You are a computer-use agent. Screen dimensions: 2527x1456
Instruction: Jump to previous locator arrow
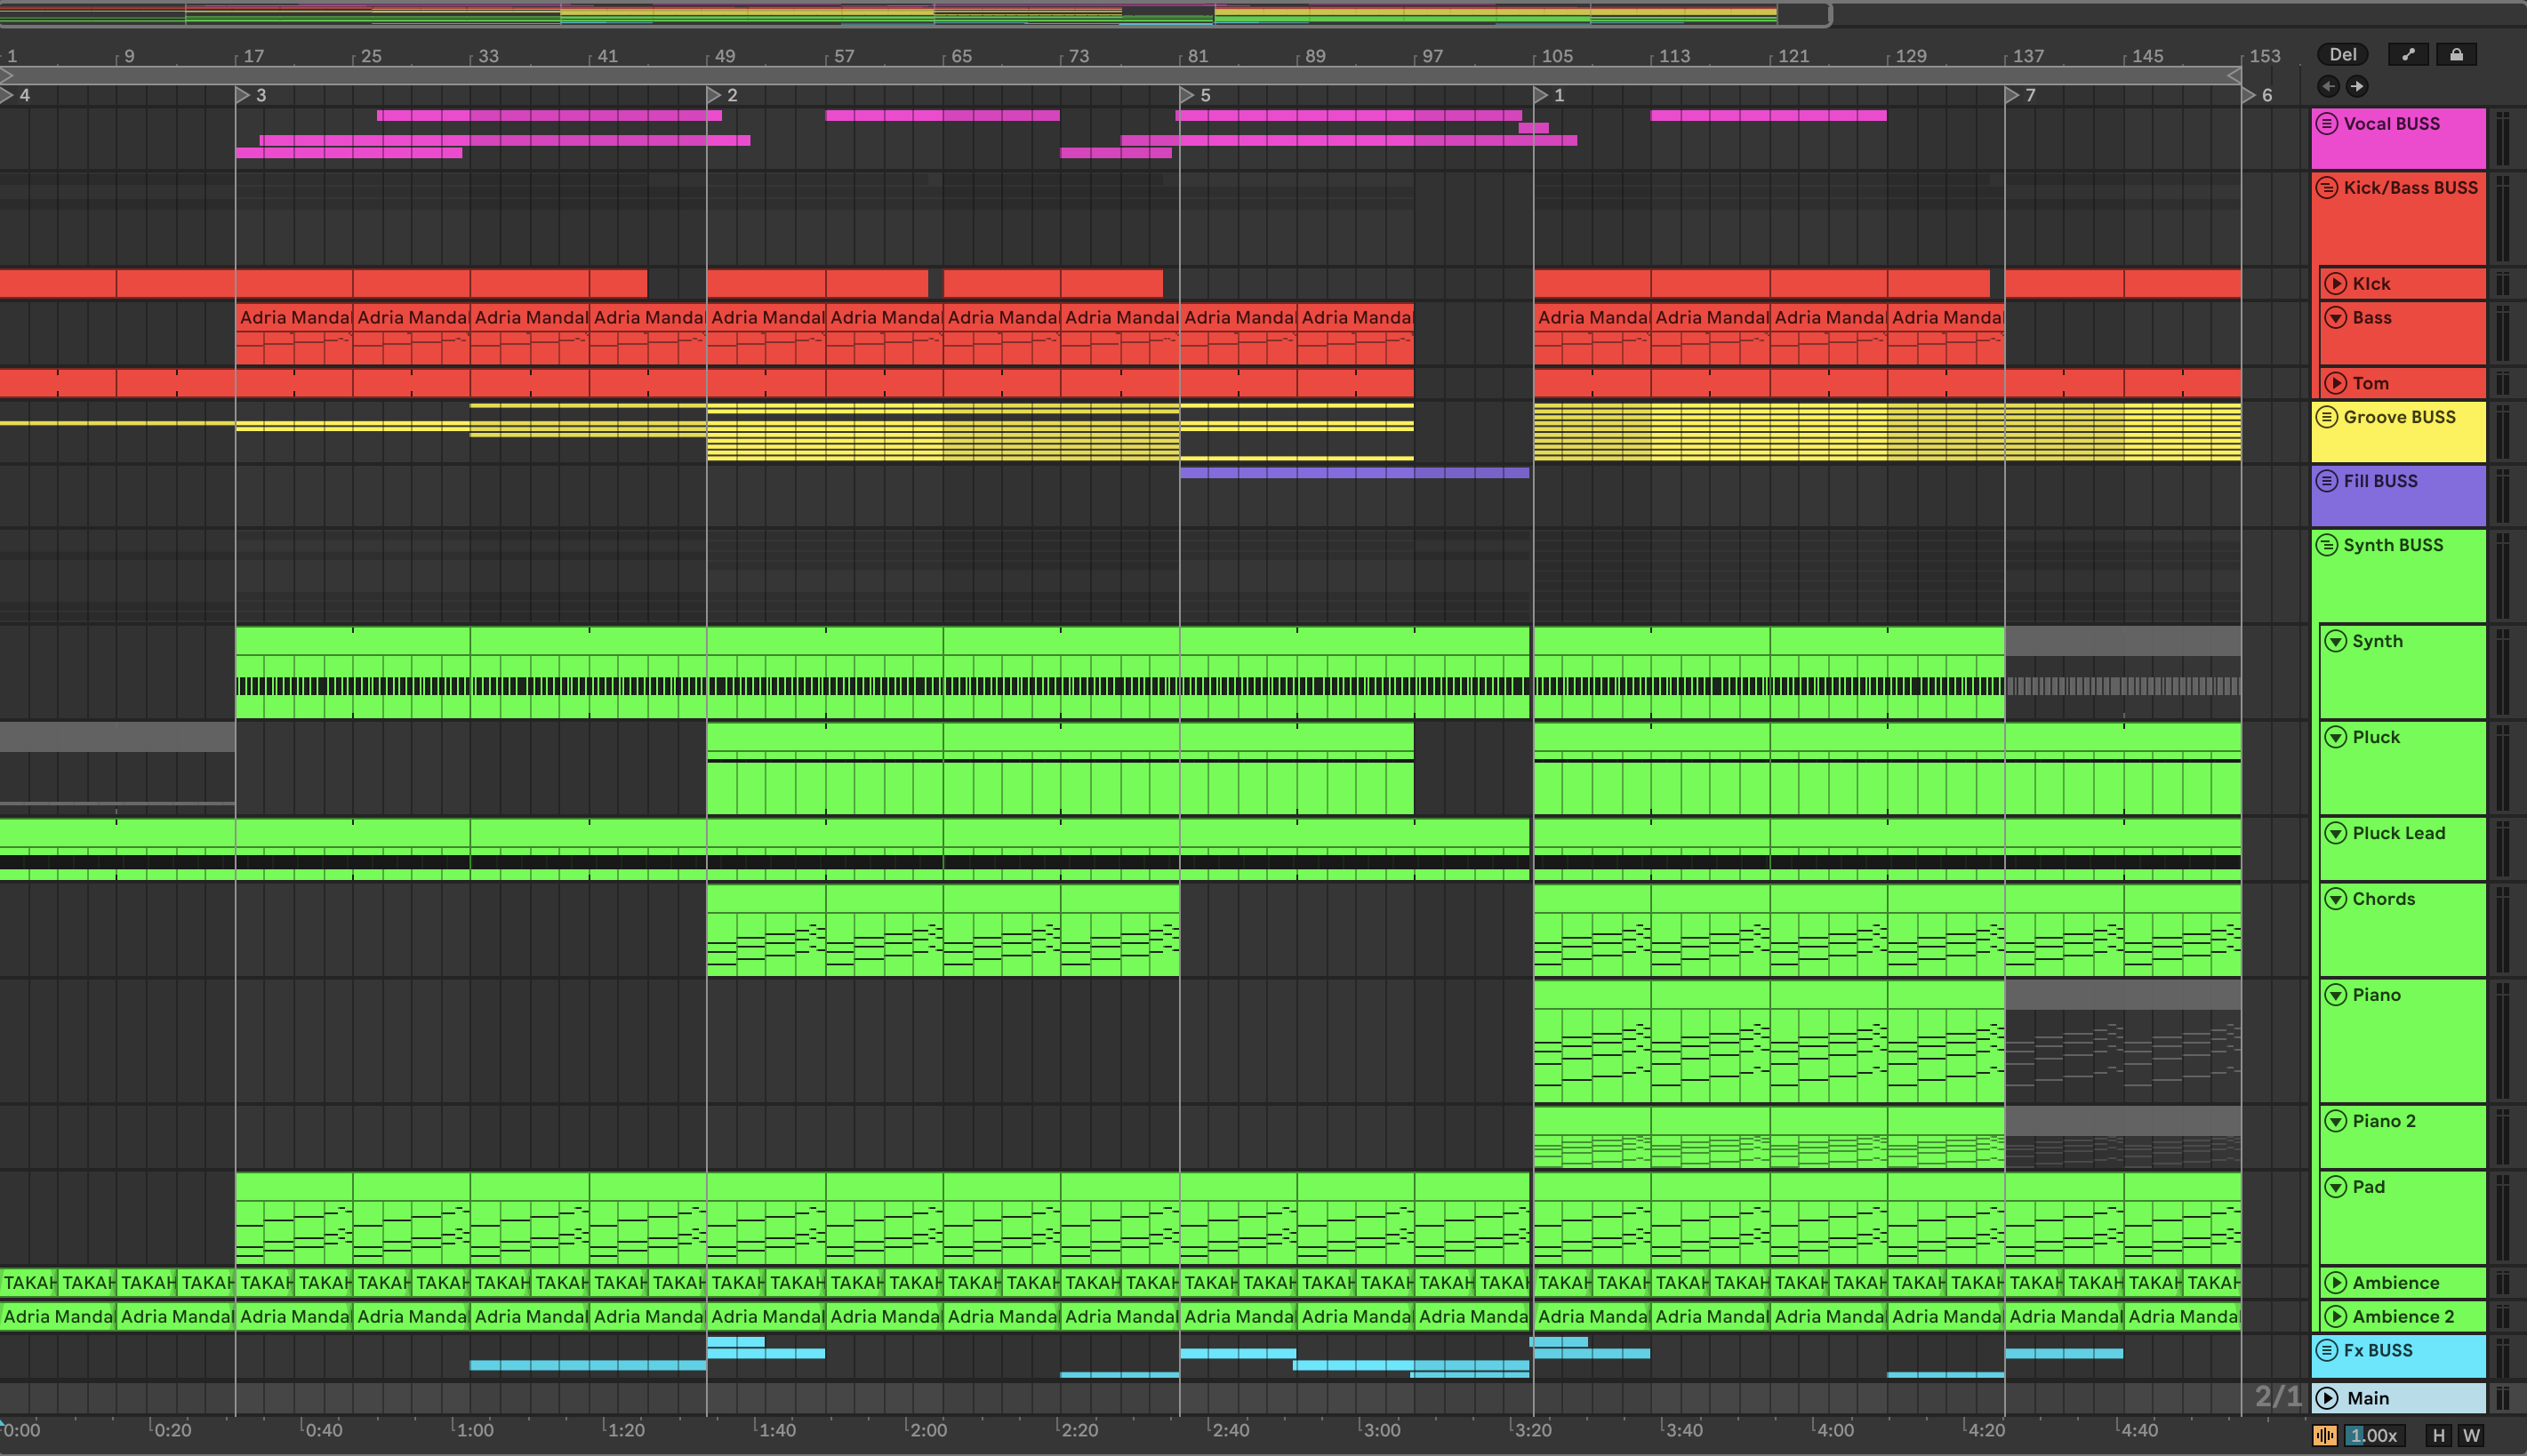[2329, 86]
